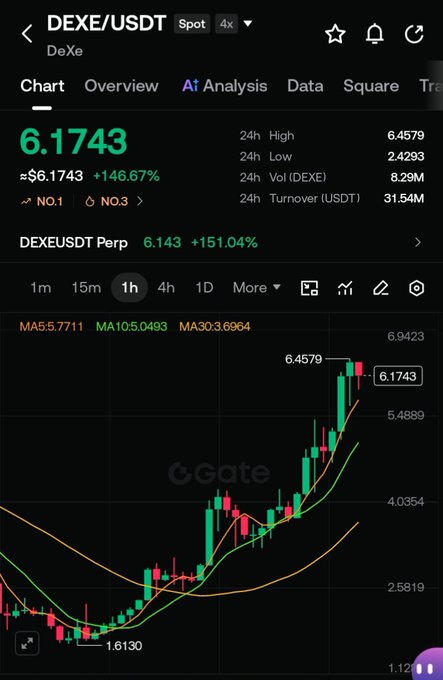Open chart indicators icon
This screenshot has height=680, width=443.
point(345,288)
